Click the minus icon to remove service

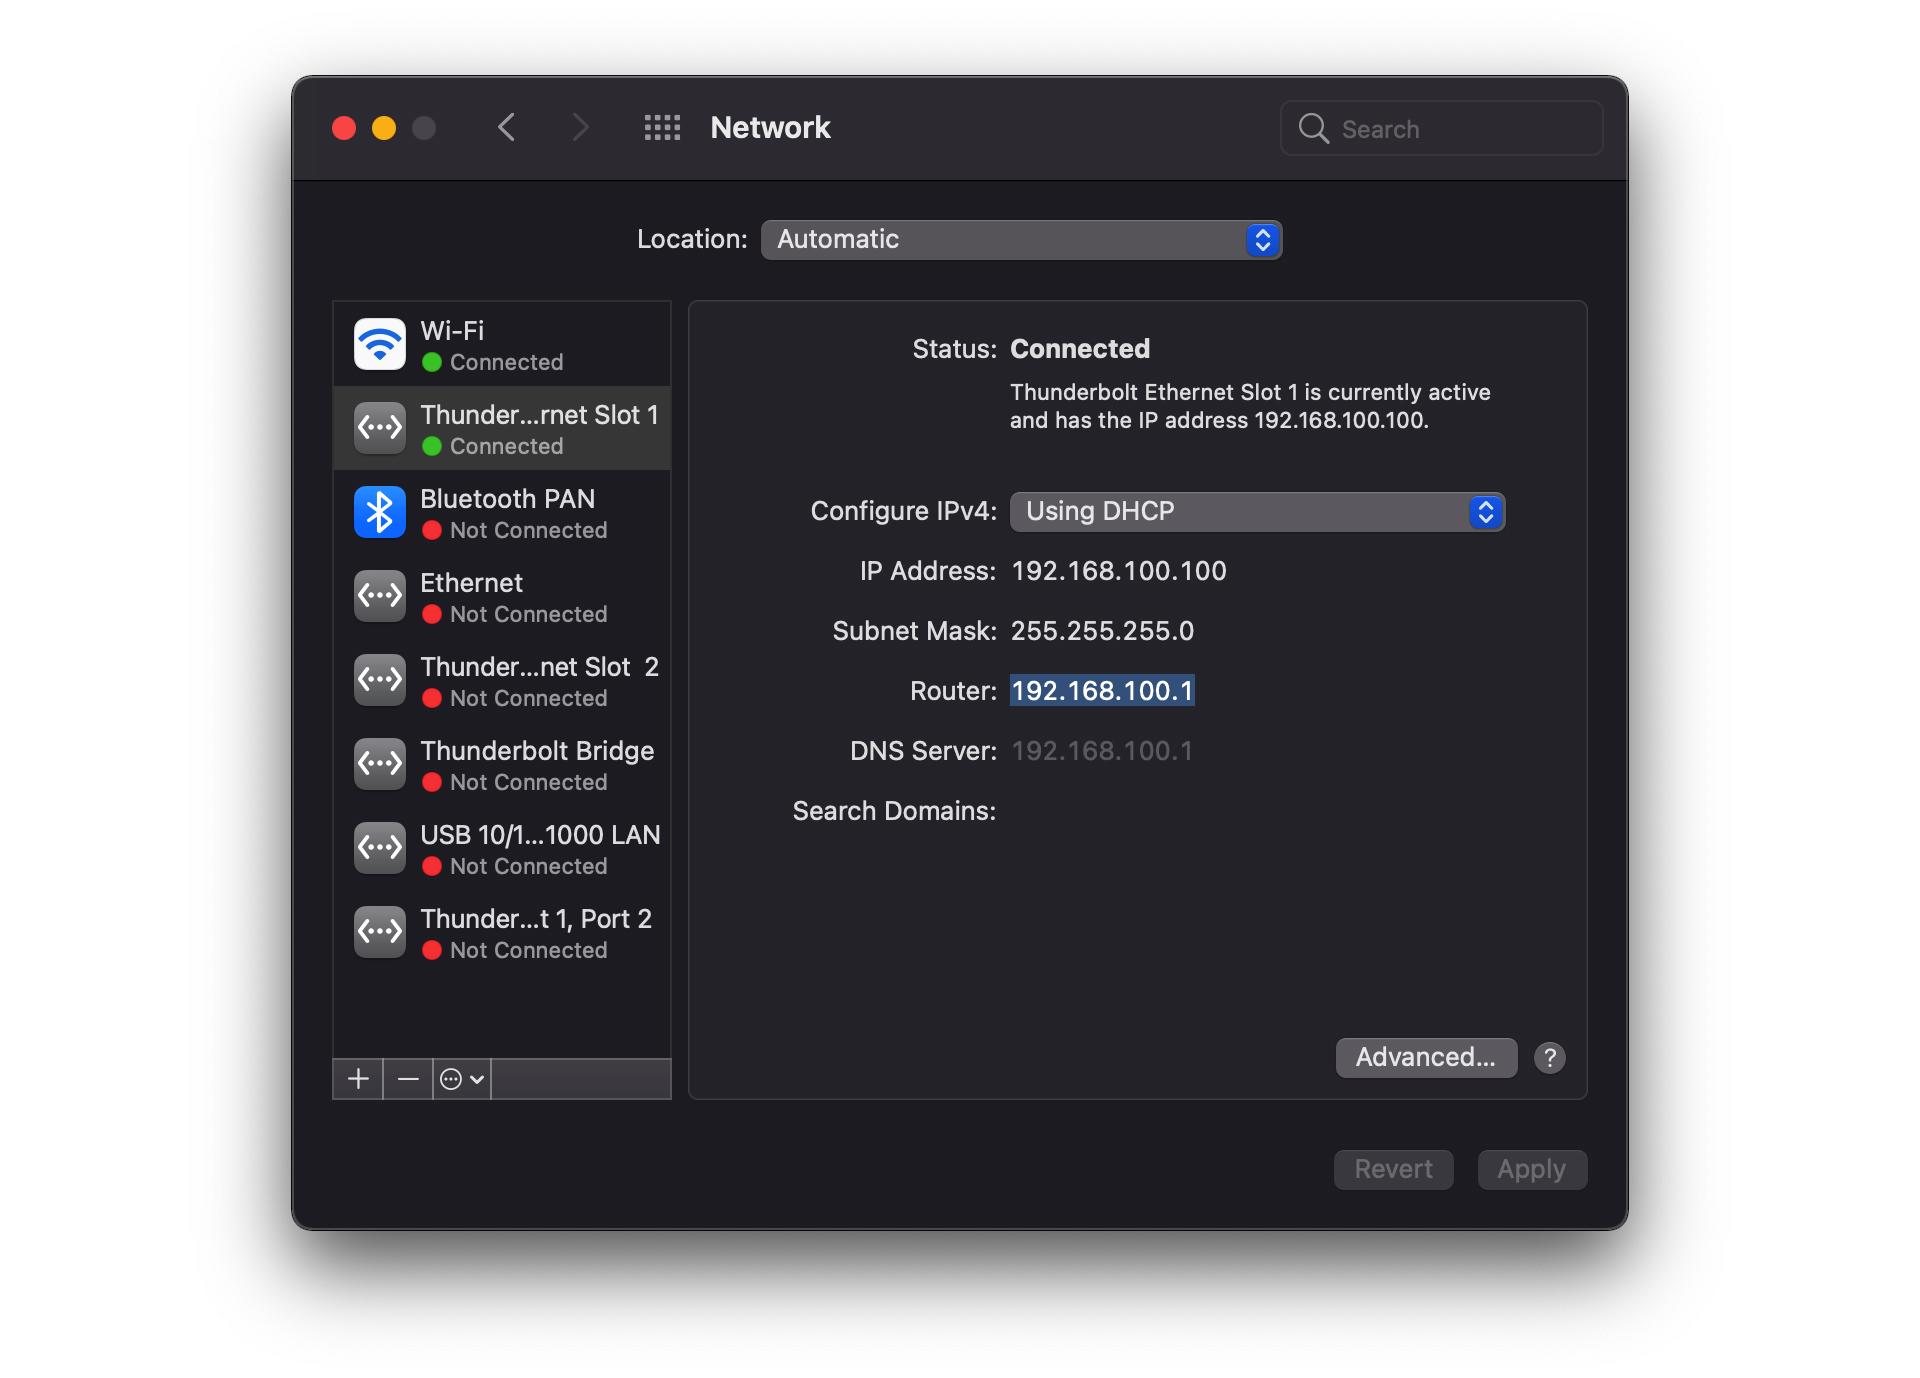(408, 1079)
